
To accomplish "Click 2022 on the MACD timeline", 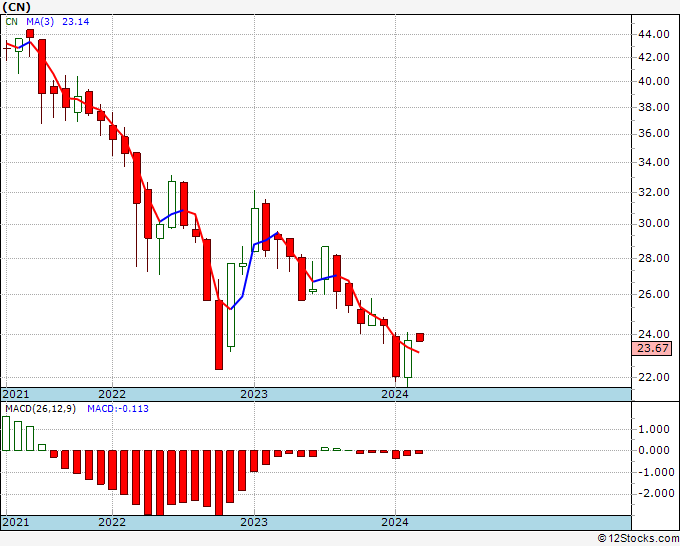I will 112,522.
